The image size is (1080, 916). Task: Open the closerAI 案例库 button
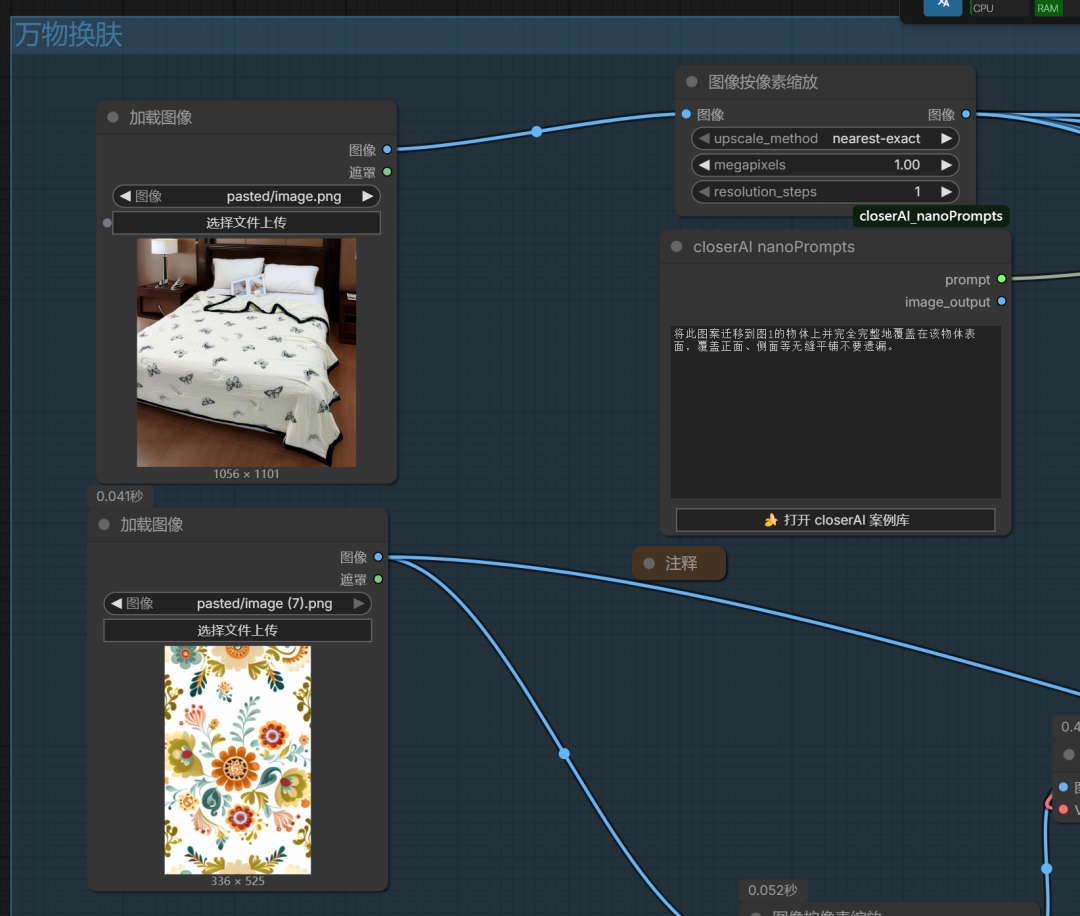point(835,520)
